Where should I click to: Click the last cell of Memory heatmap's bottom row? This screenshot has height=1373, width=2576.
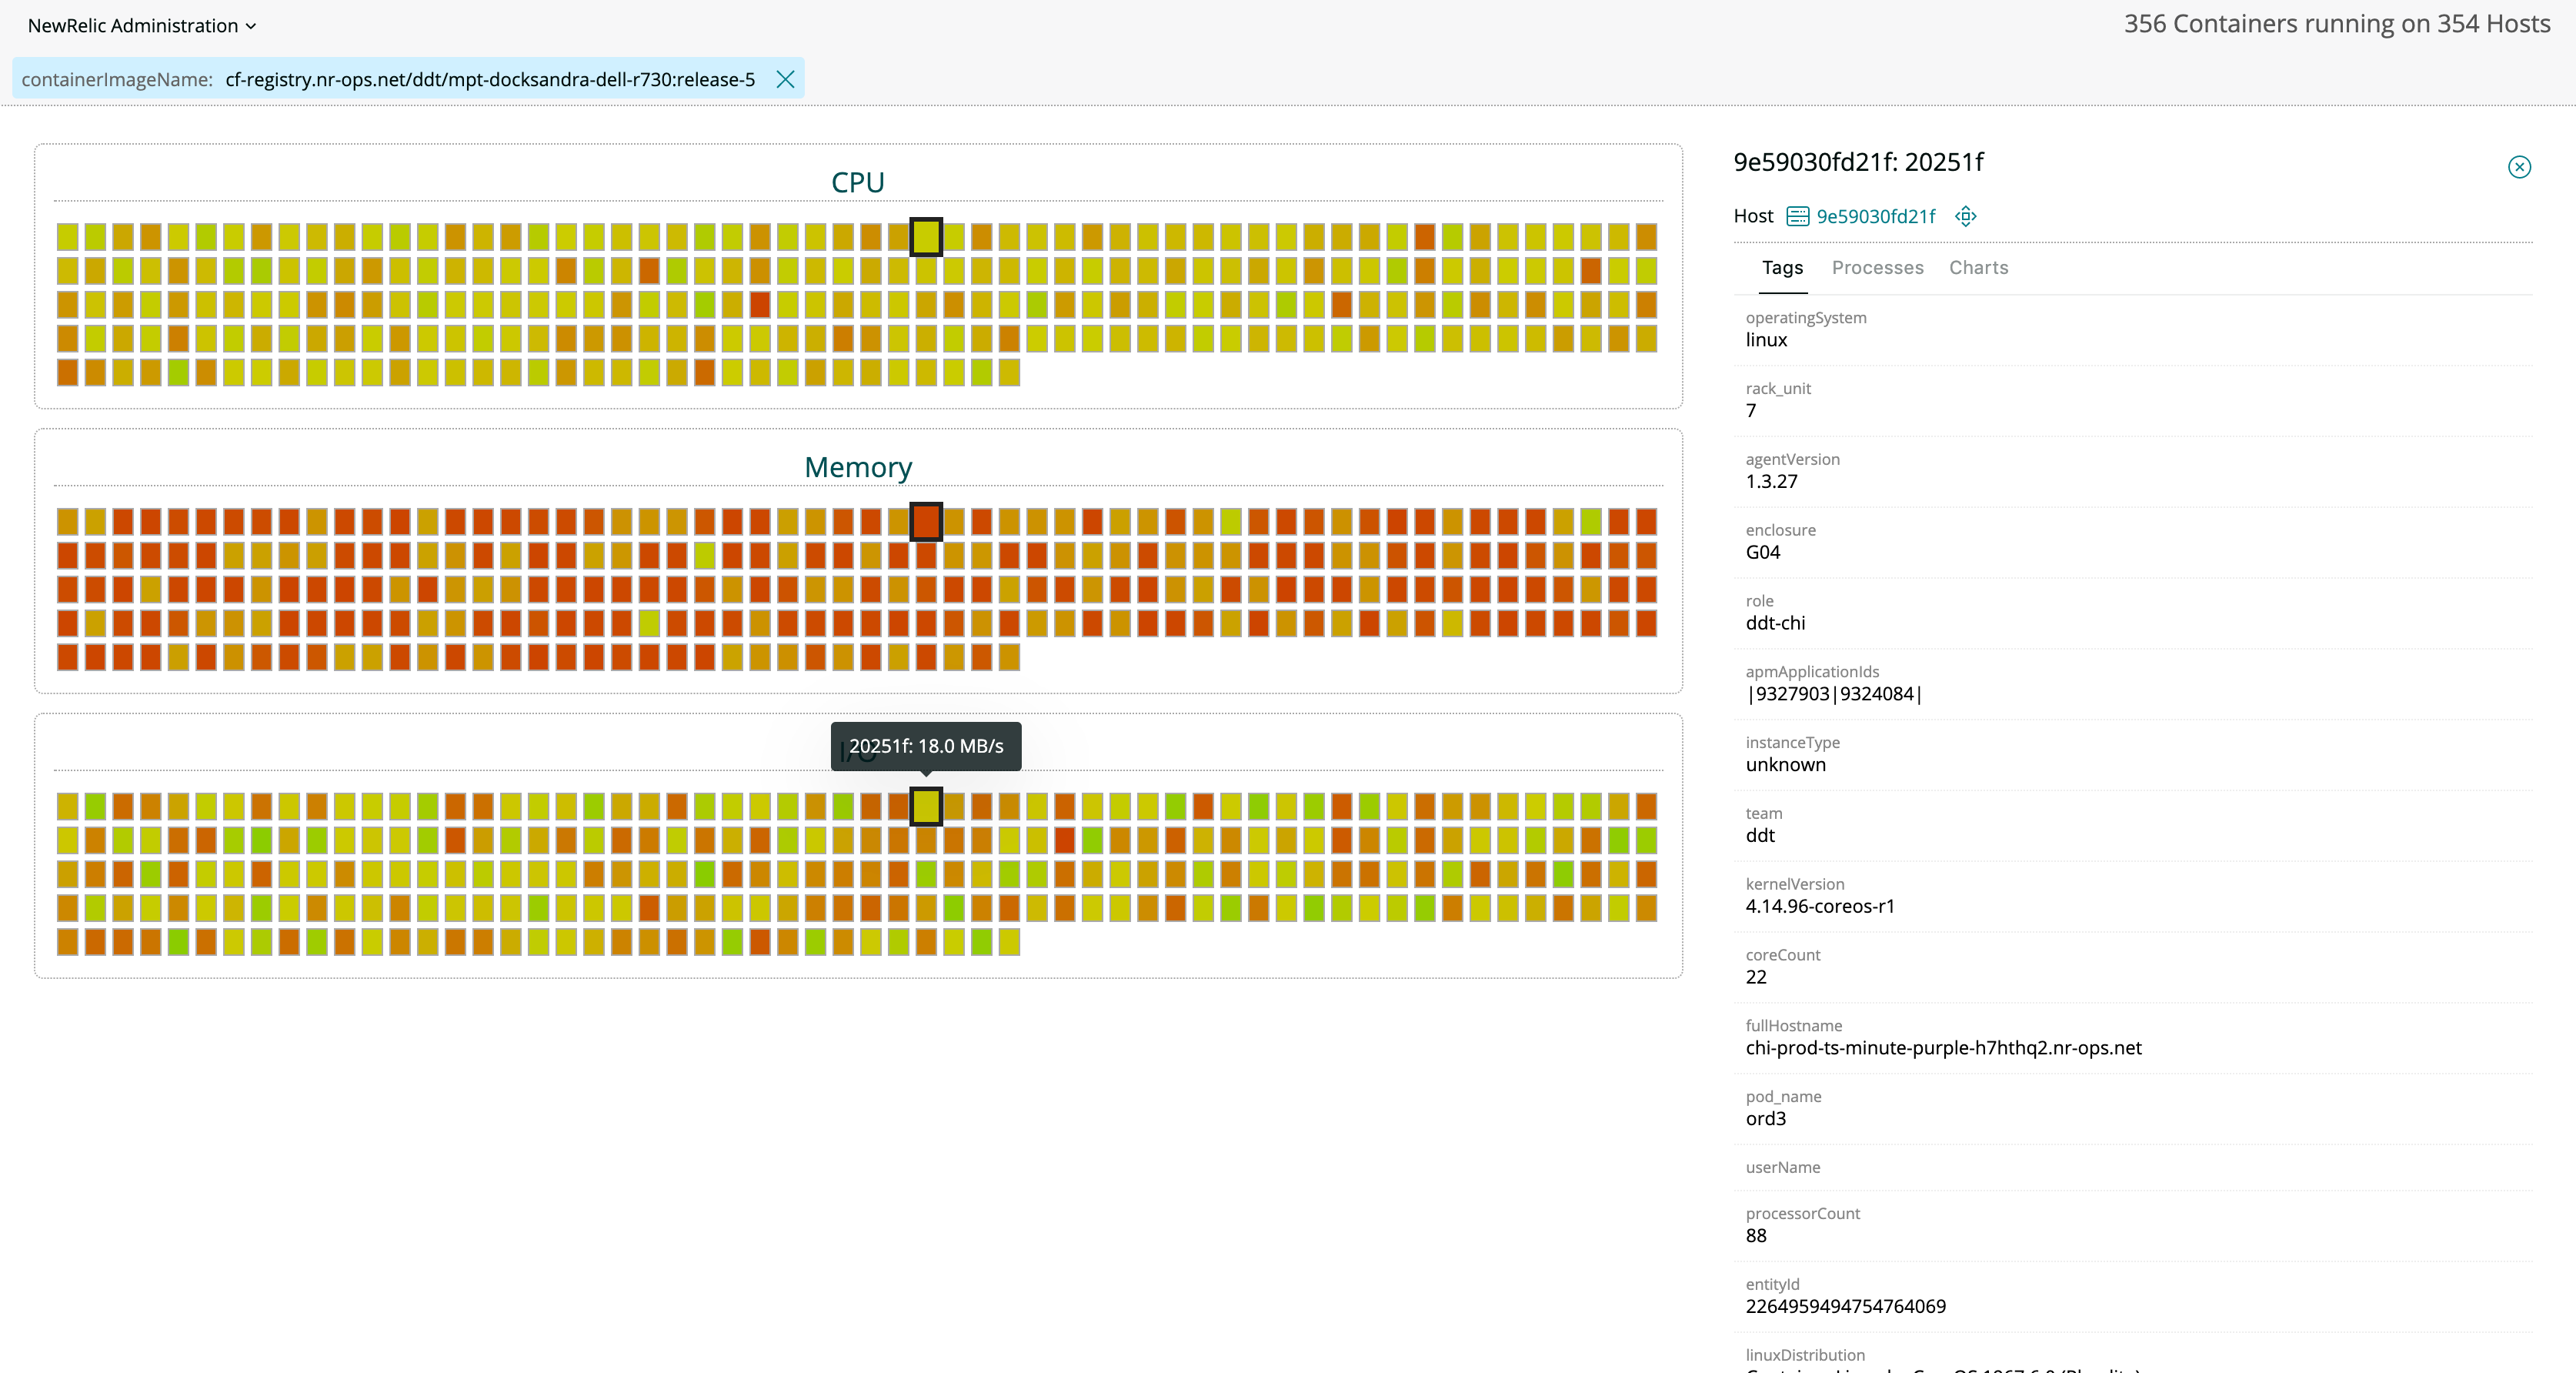pyautogui.click(x=1009, y=657)
